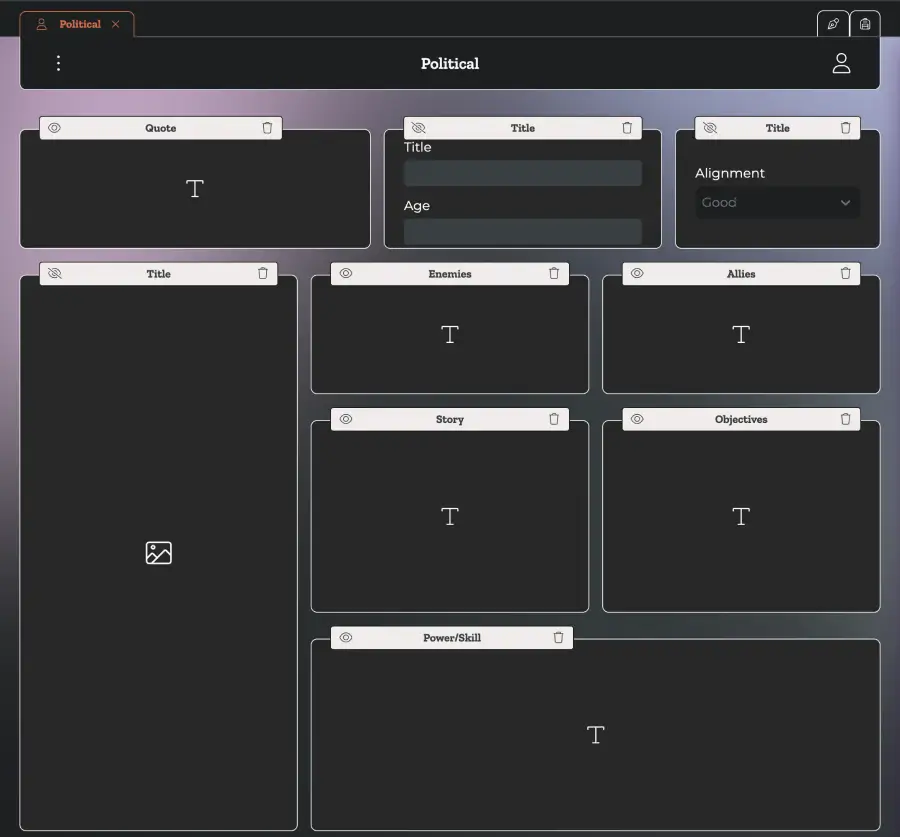Viewport: 900px width, 837px height.
Task: Delete the Objectives panel
Action: click(x=845, y=419)
